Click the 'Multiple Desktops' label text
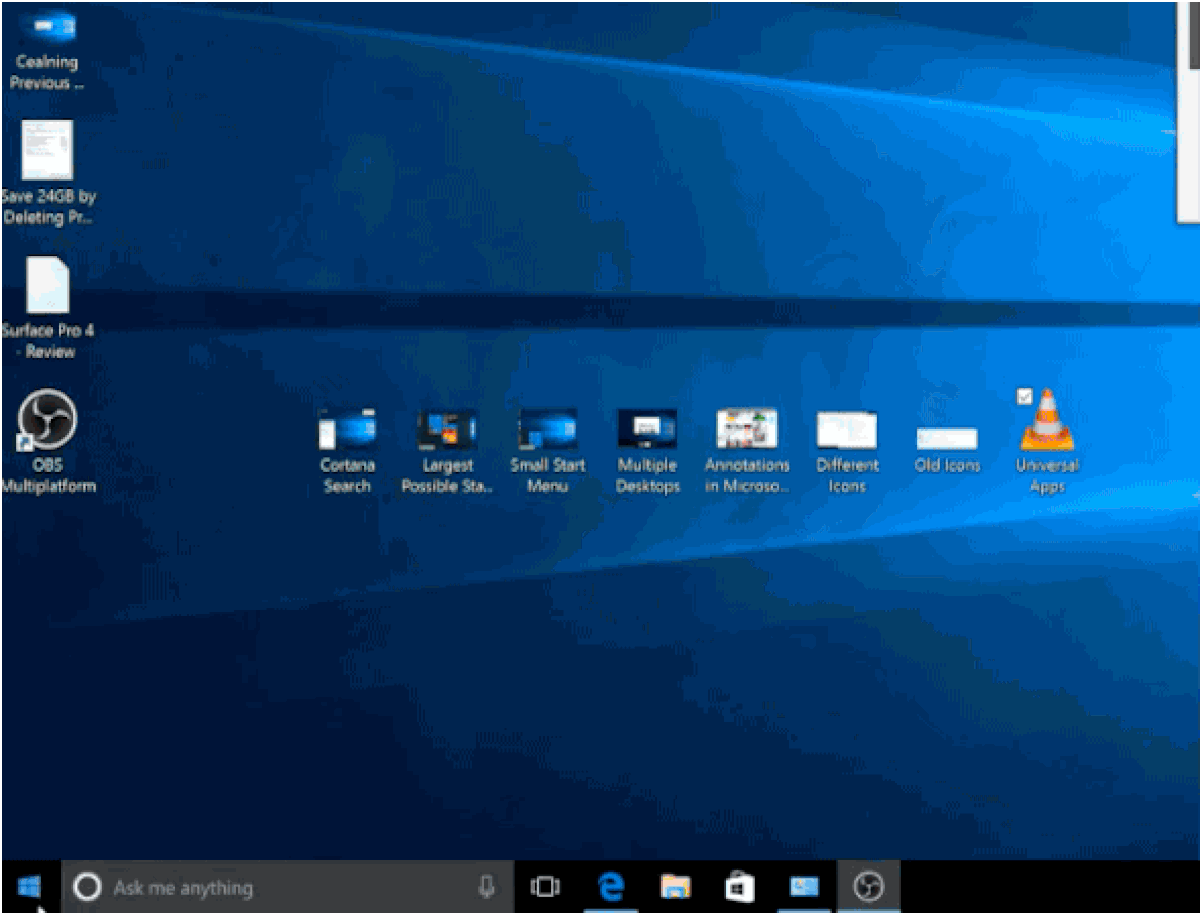This screenshot has width=1200, height=913. tap(647, 476)
